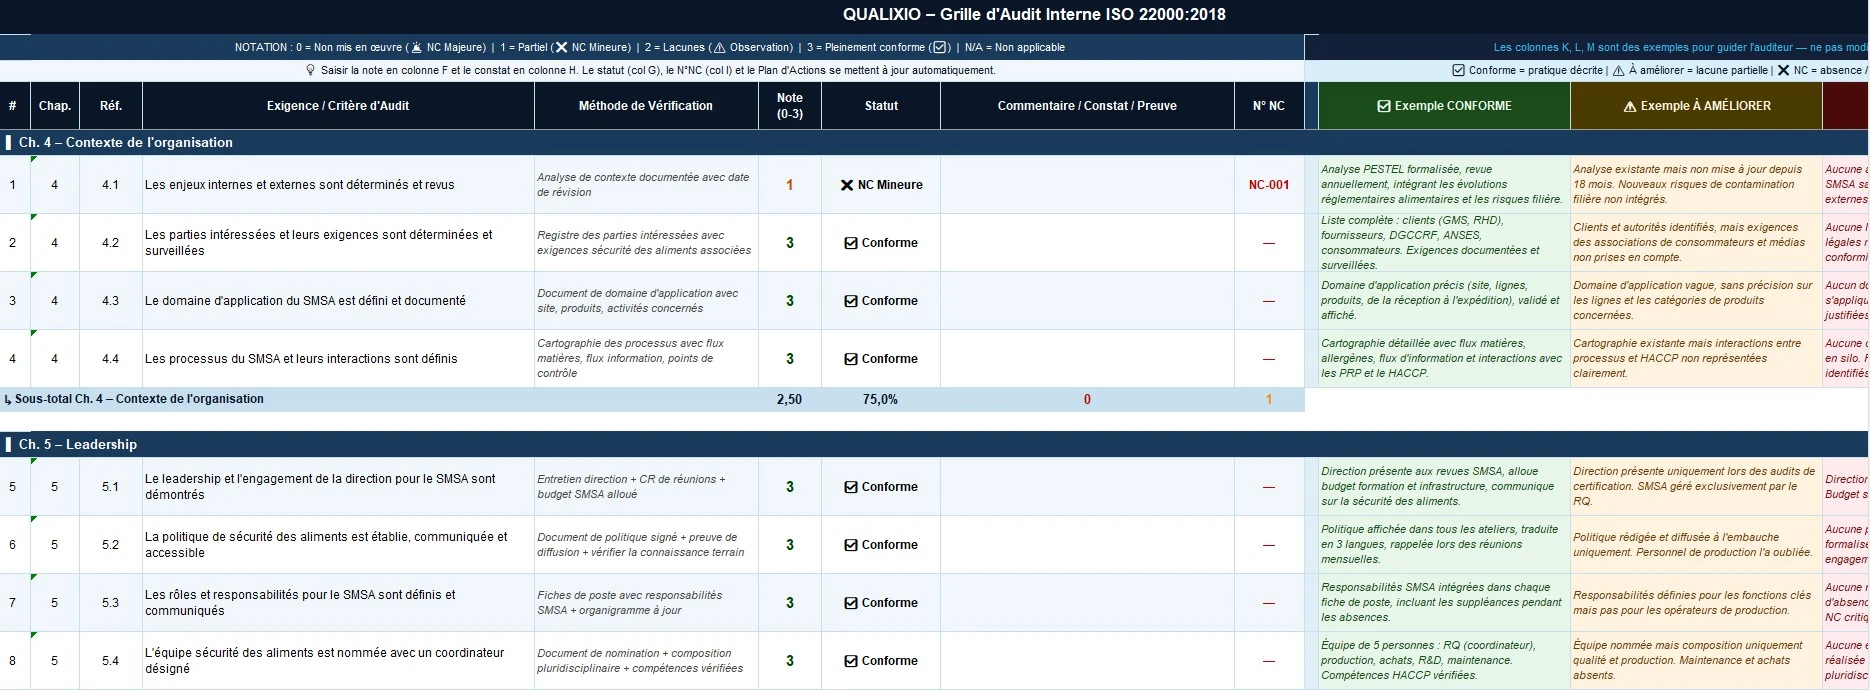Click the 'Réf.' column header
The image size is (1870, 690).
(111, 105)
